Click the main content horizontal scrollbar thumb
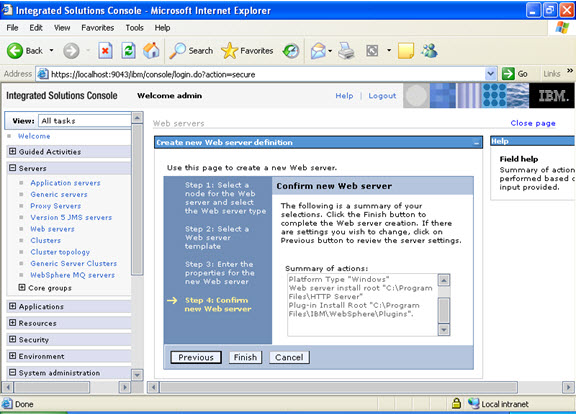 339,387
